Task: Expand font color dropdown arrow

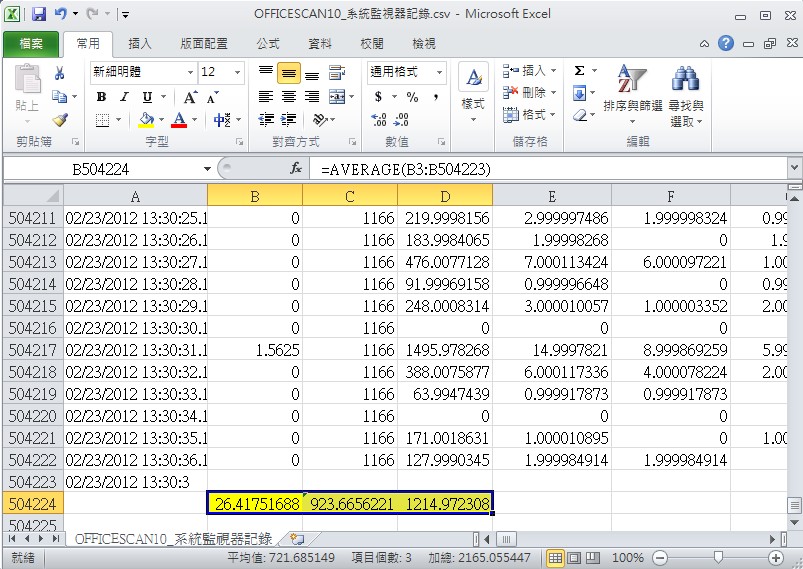Action: [x=195, y=120]
